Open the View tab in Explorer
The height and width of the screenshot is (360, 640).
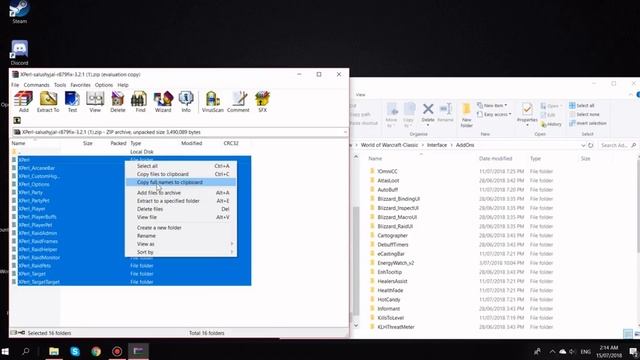pos(360,95)
